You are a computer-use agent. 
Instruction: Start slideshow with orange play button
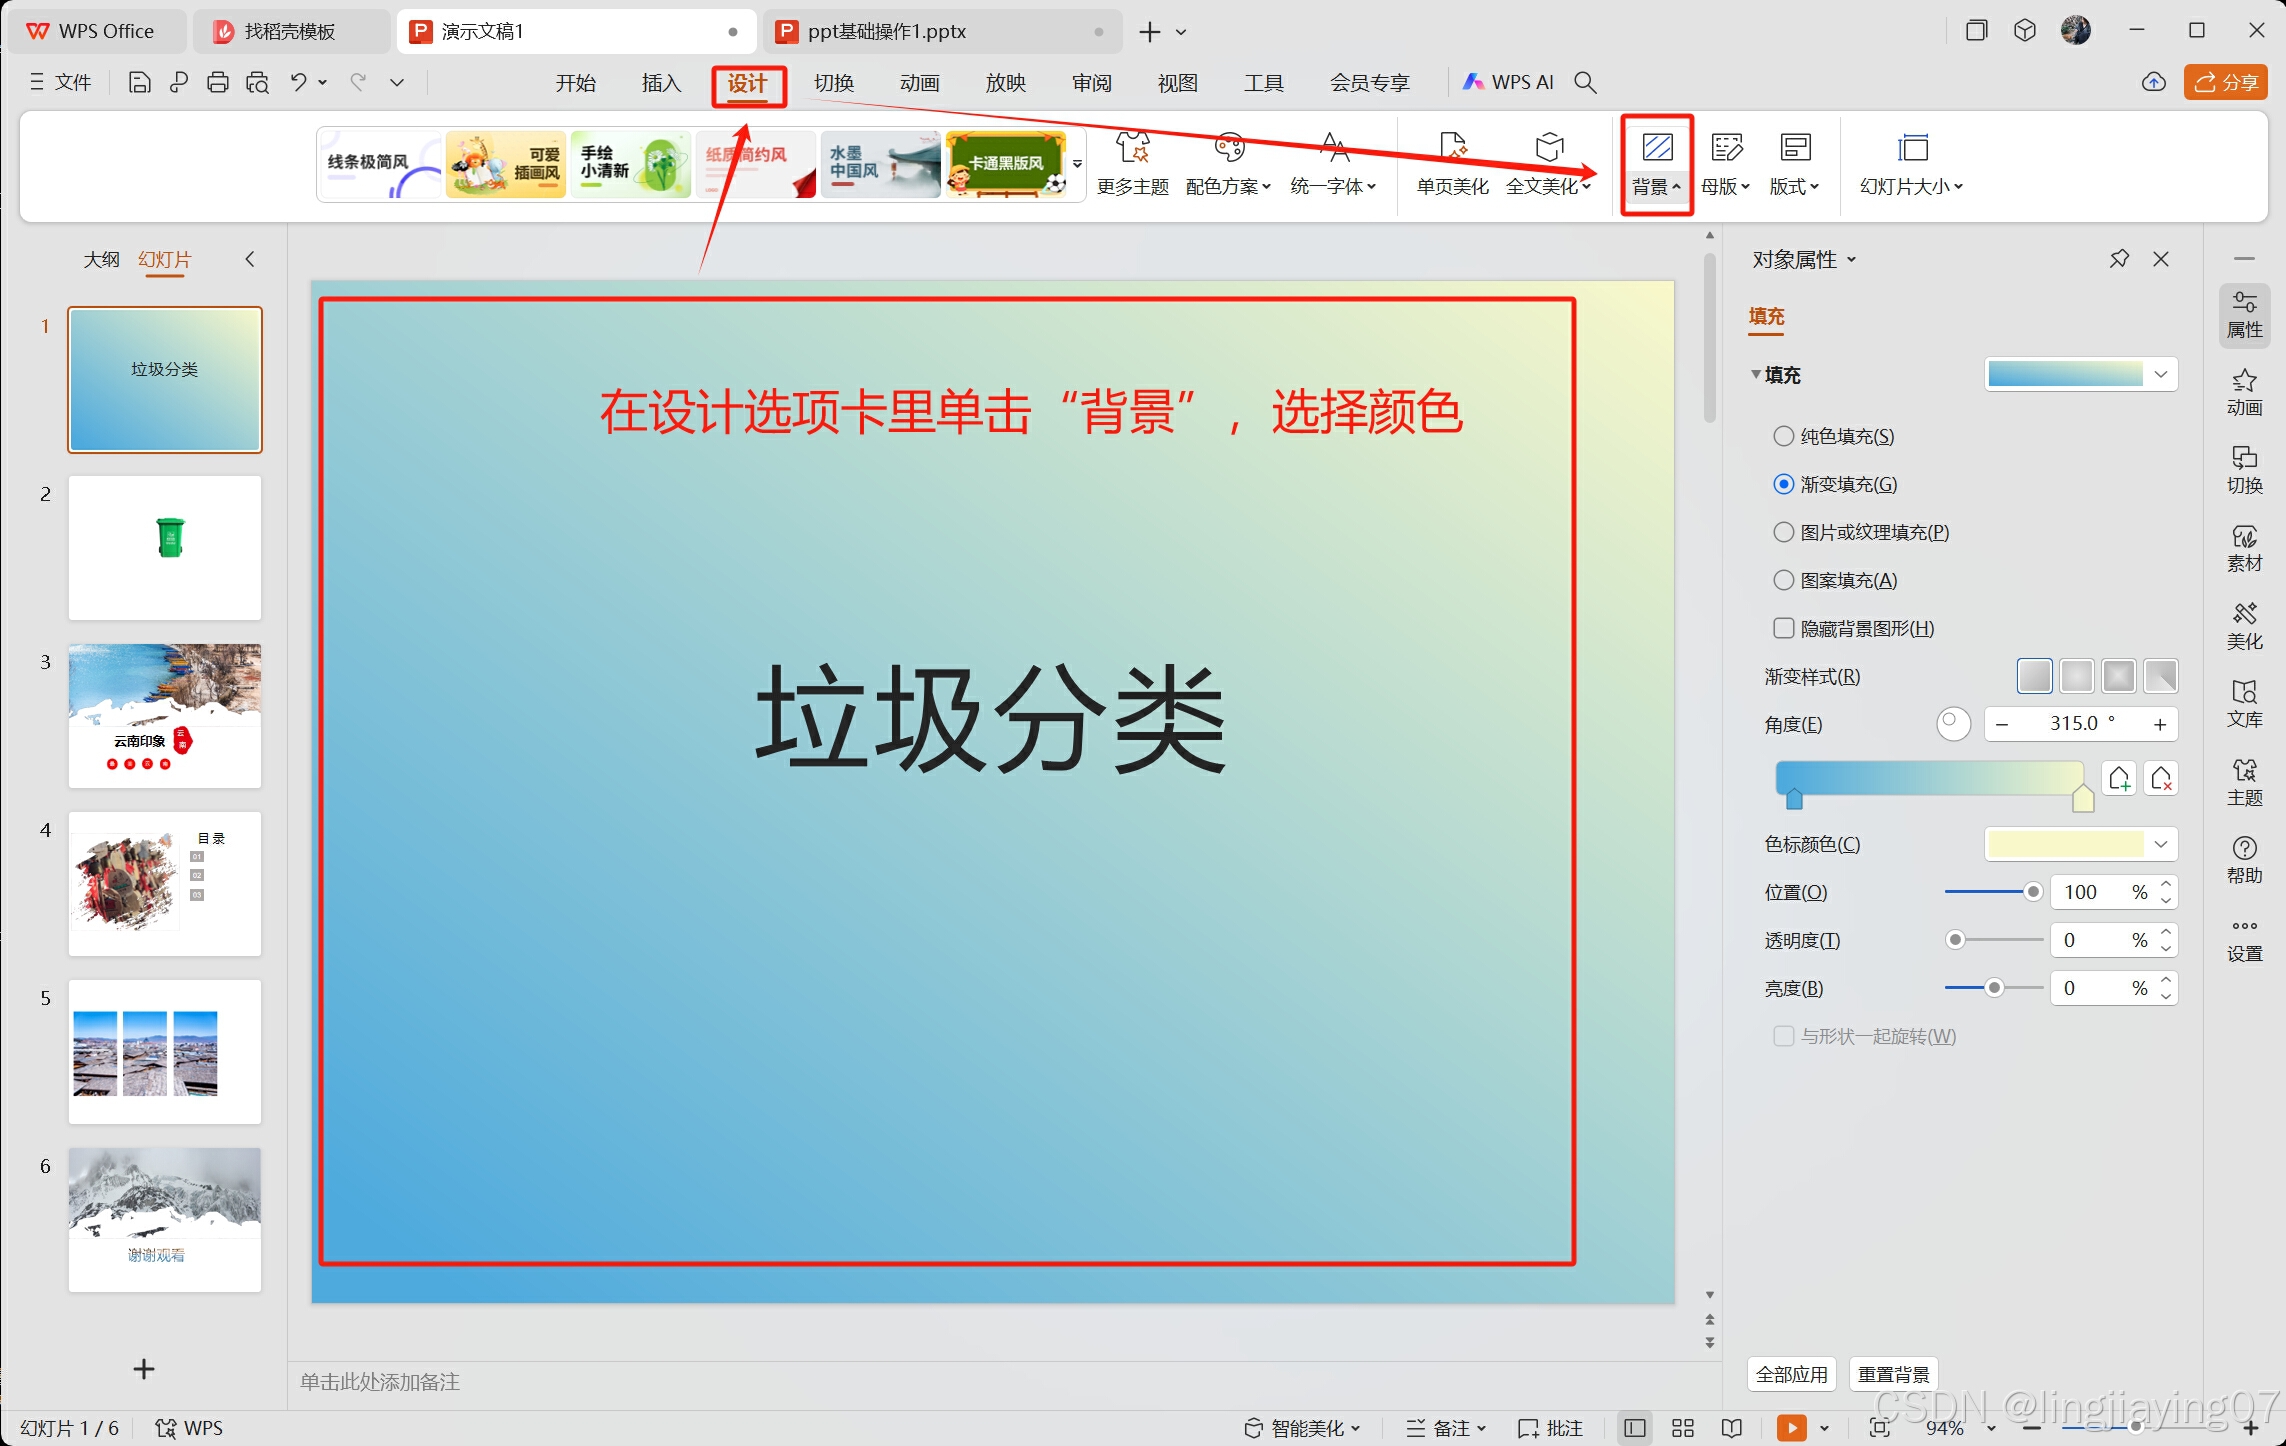tap(1791, 1428)
